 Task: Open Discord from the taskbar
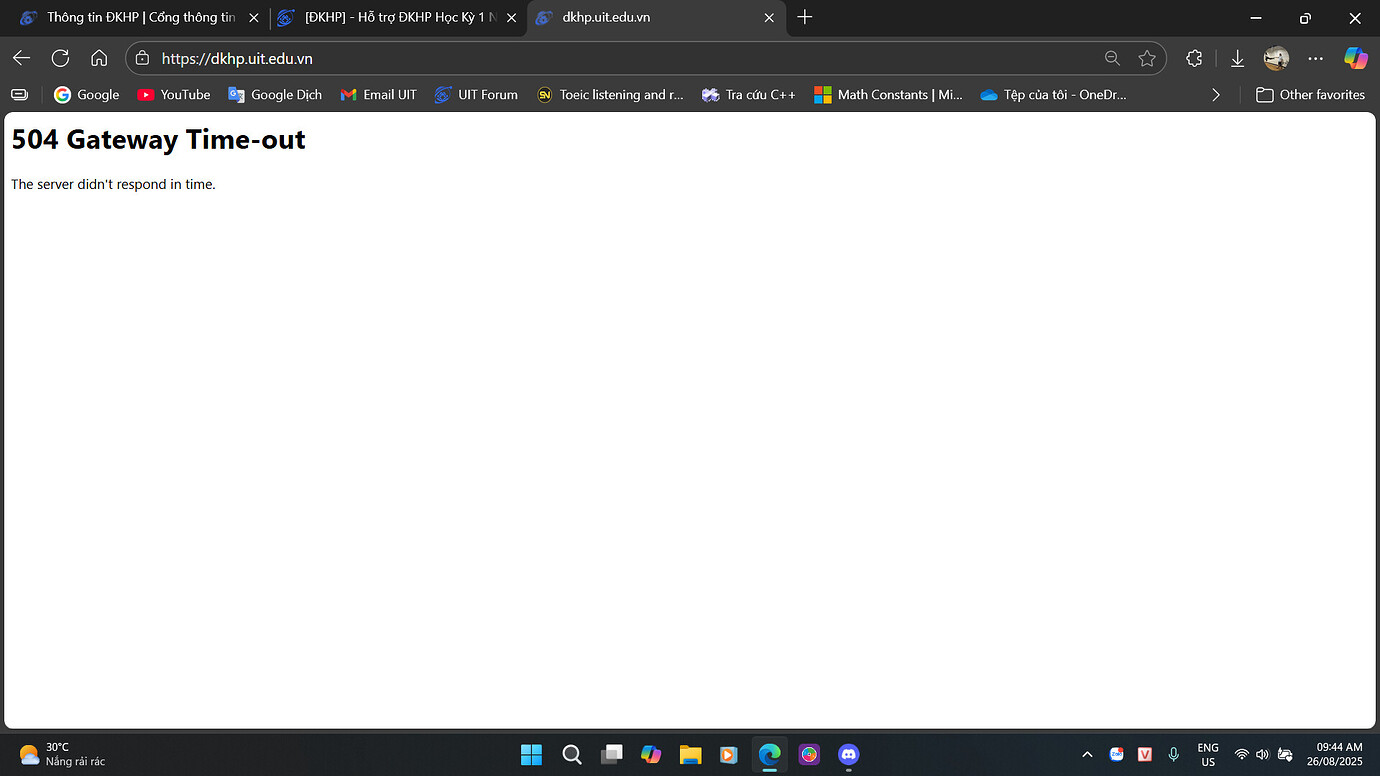[849, 754]
